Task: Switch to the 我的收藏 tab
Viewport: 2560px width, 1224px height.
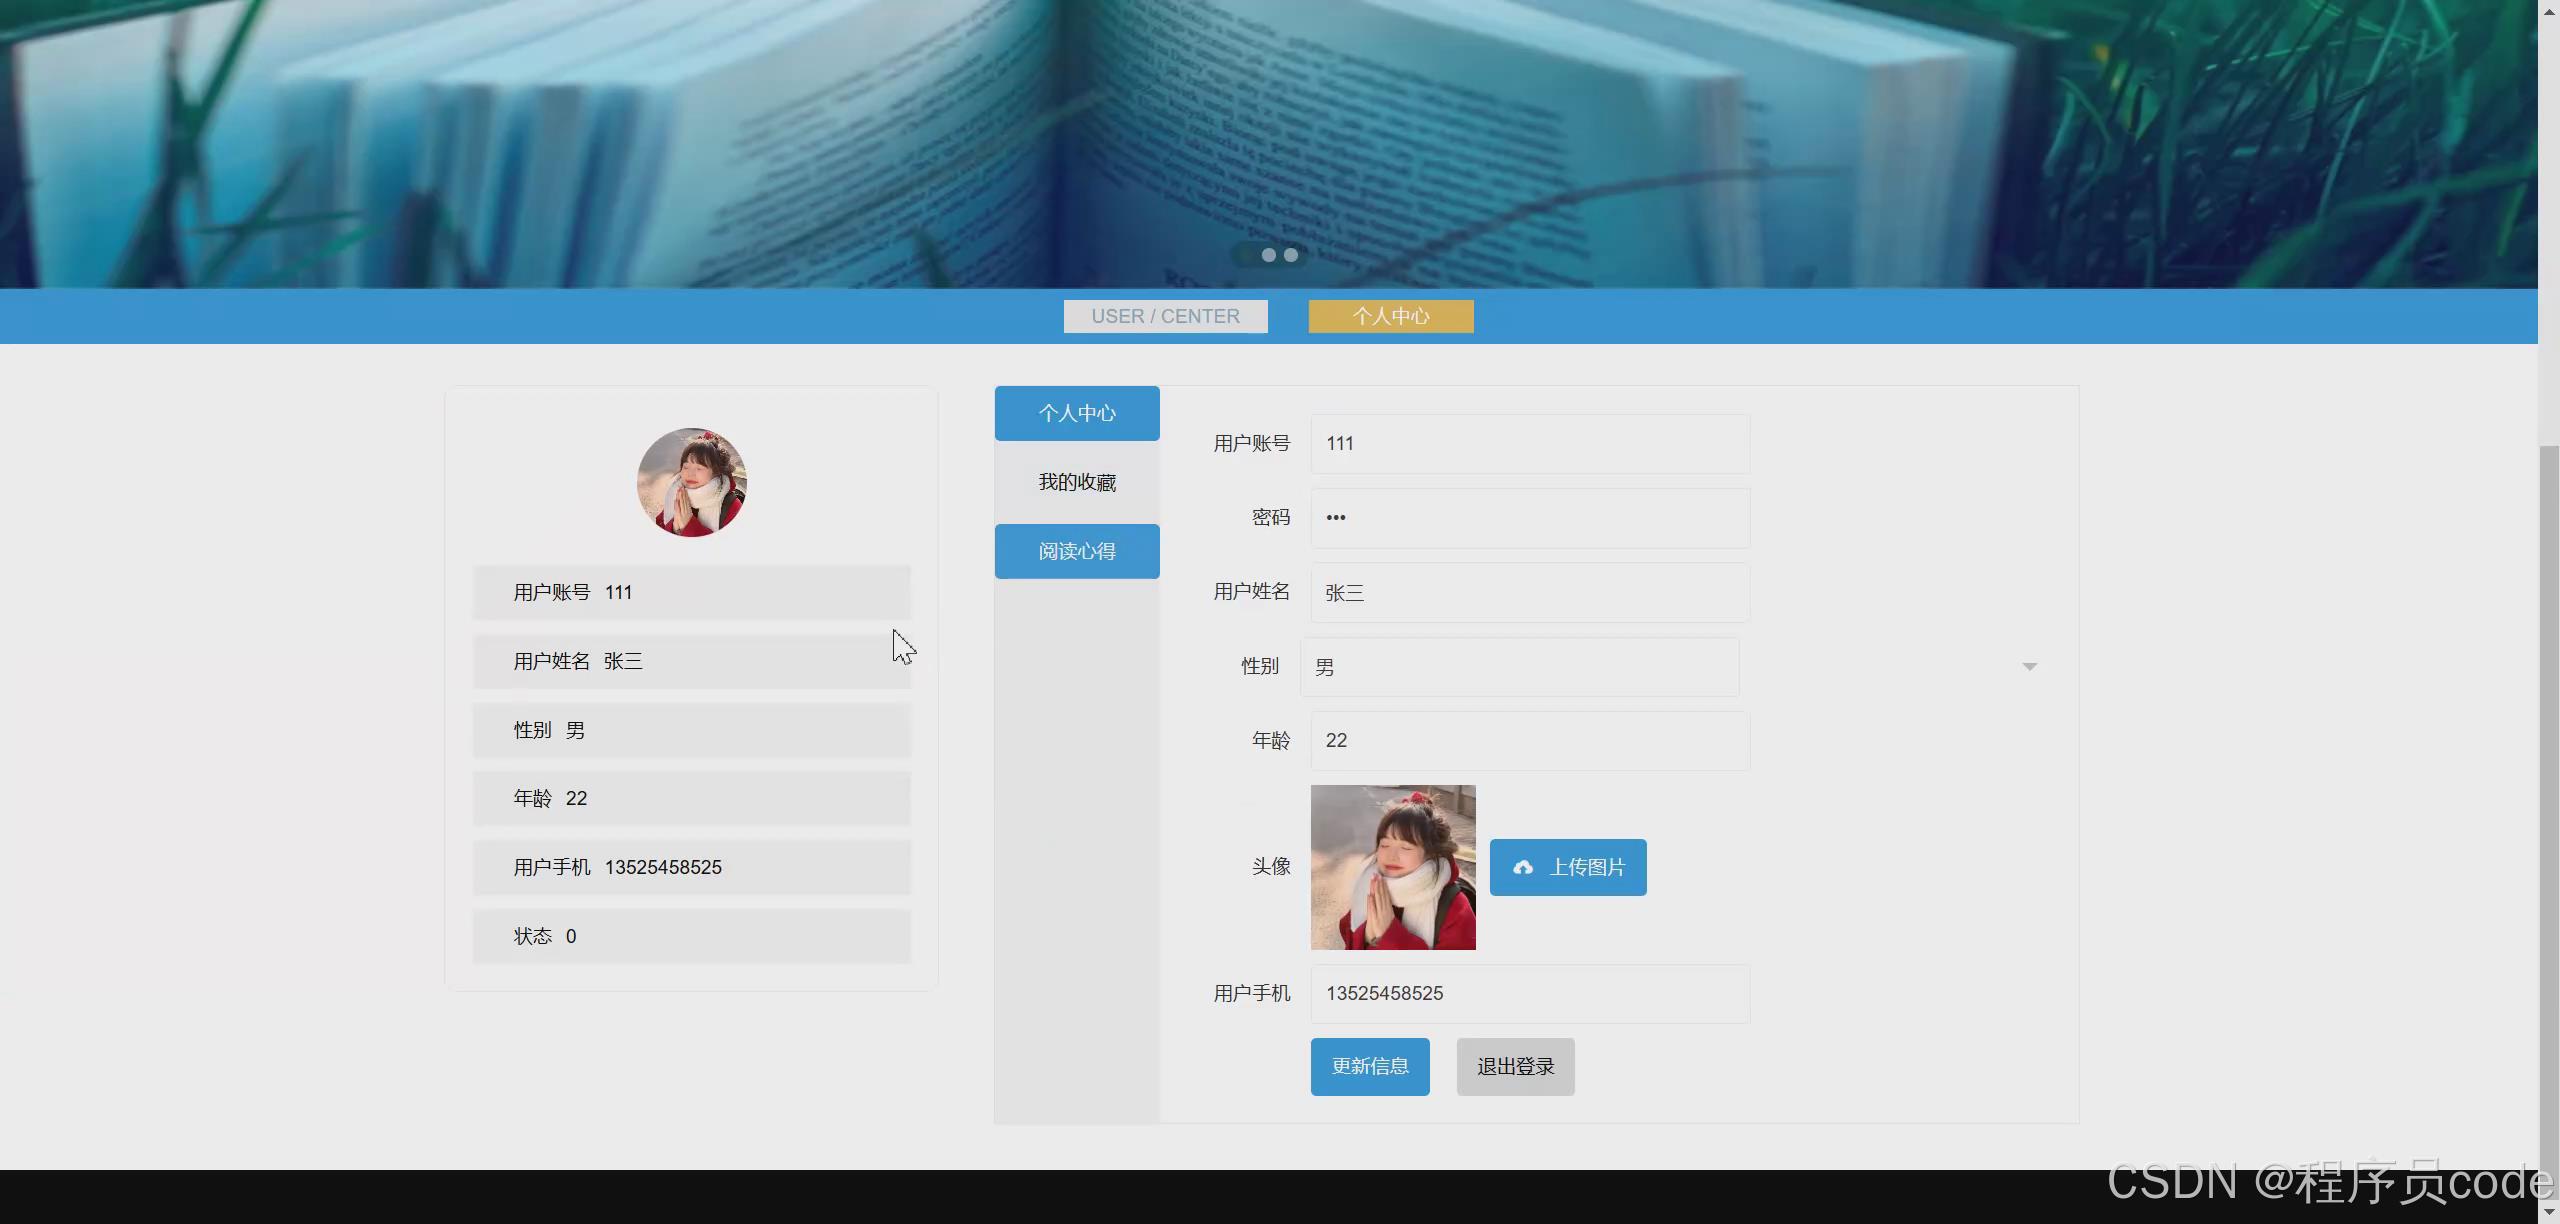Action: pyautogui.click(x=1077, y=482)
